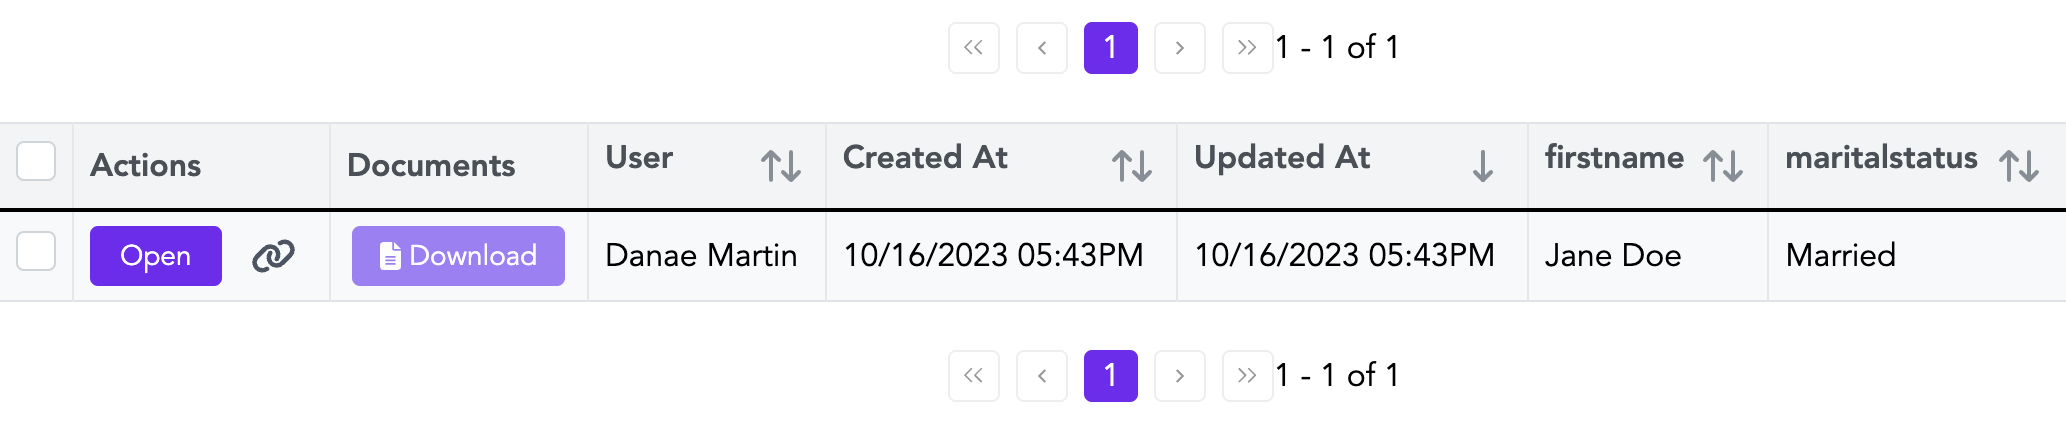Image resolution: width=2066 pixels, height=446 pixels.
Task: Open the Danae Martin submission
Action: coord(156,256)
